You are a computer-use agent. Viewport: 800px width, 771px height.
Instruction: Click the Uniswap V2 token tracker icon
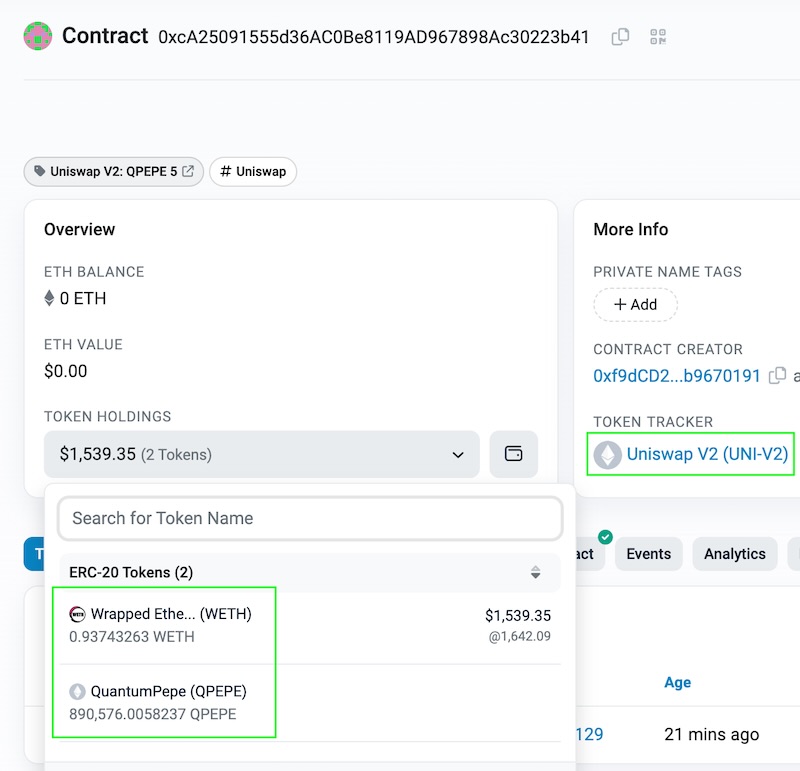[607, 455]
